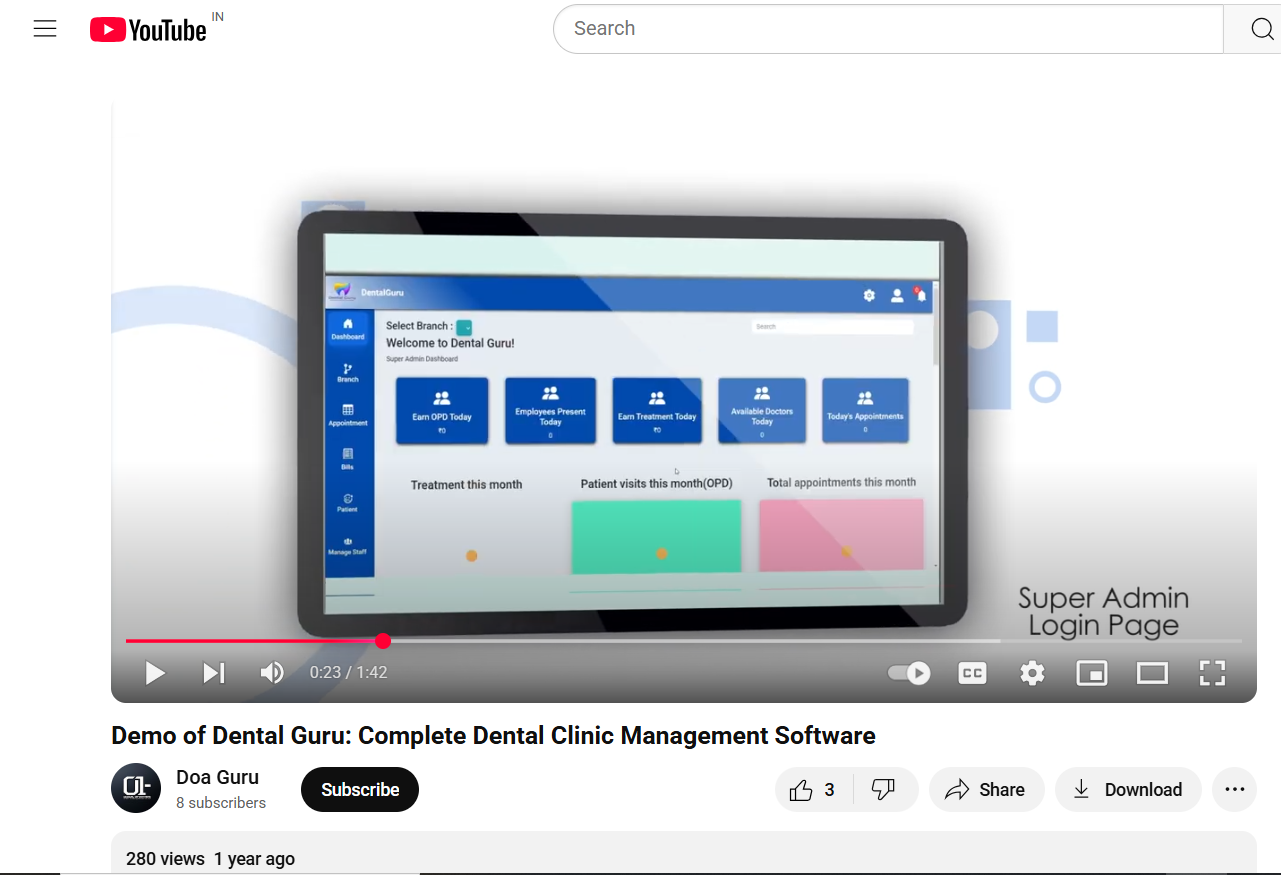Like the video

click(x=814, y=790)
